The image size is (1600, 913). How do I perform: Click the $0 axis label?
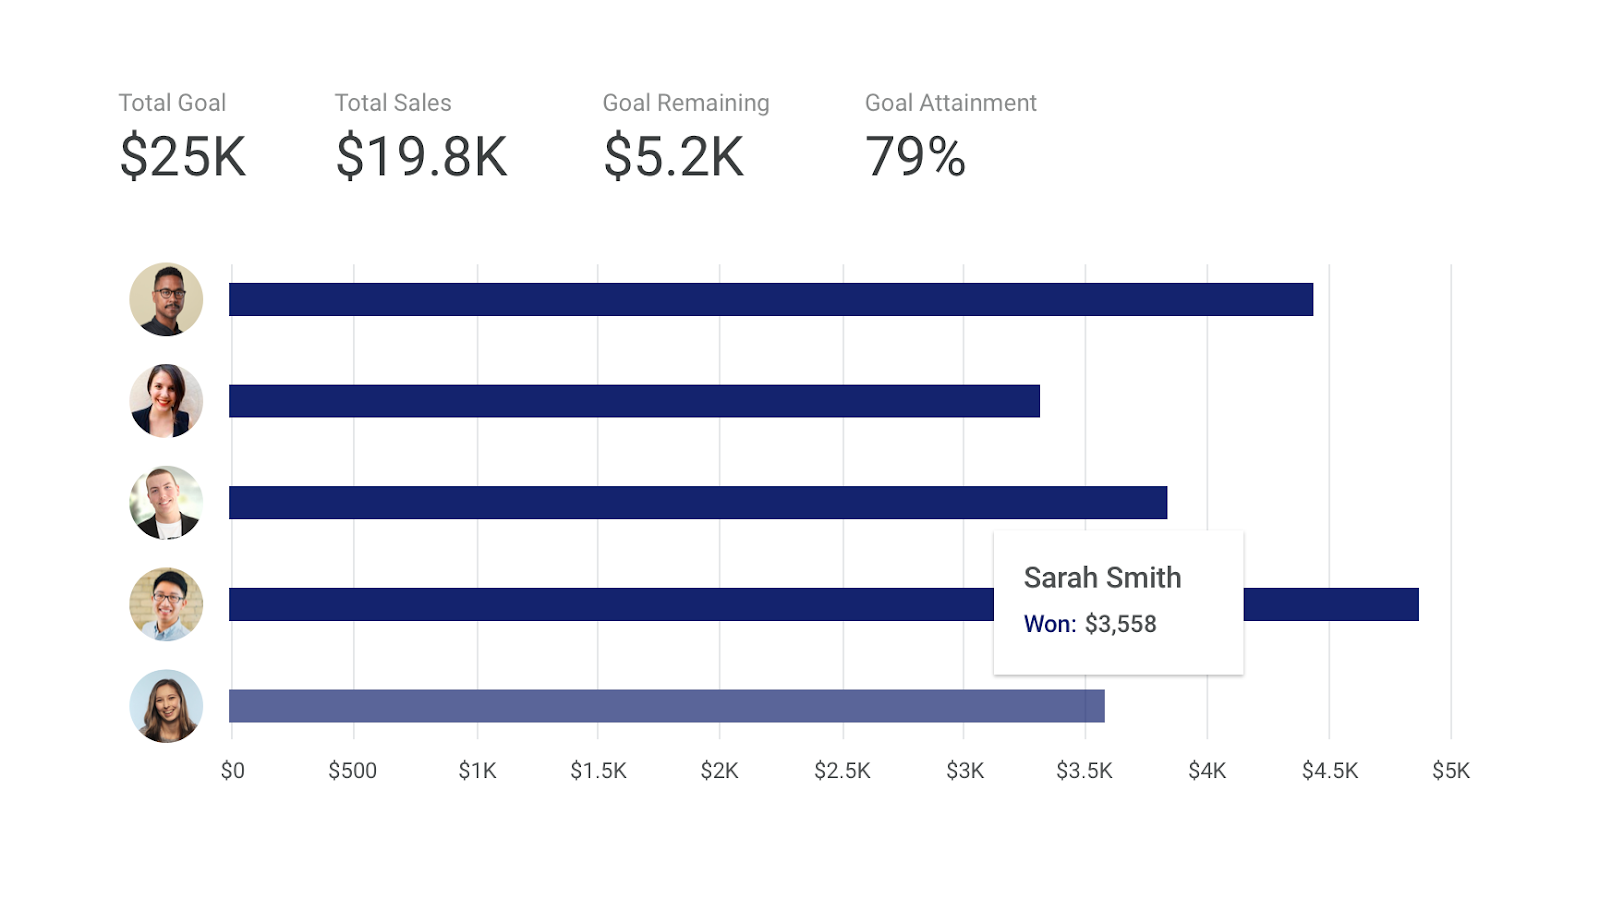pos(232,770)
